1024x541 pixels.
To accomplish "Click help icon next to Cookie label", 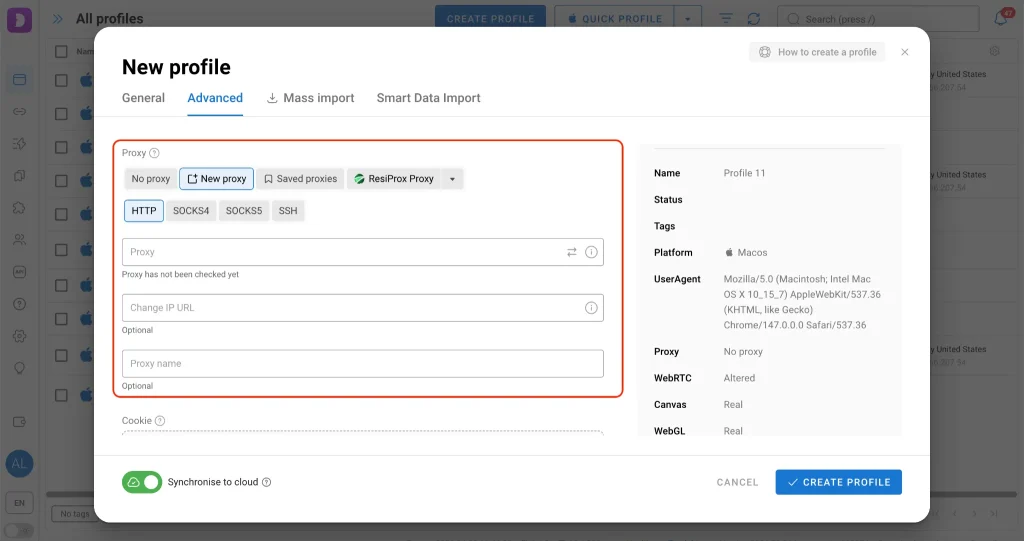I will point(160,421).
